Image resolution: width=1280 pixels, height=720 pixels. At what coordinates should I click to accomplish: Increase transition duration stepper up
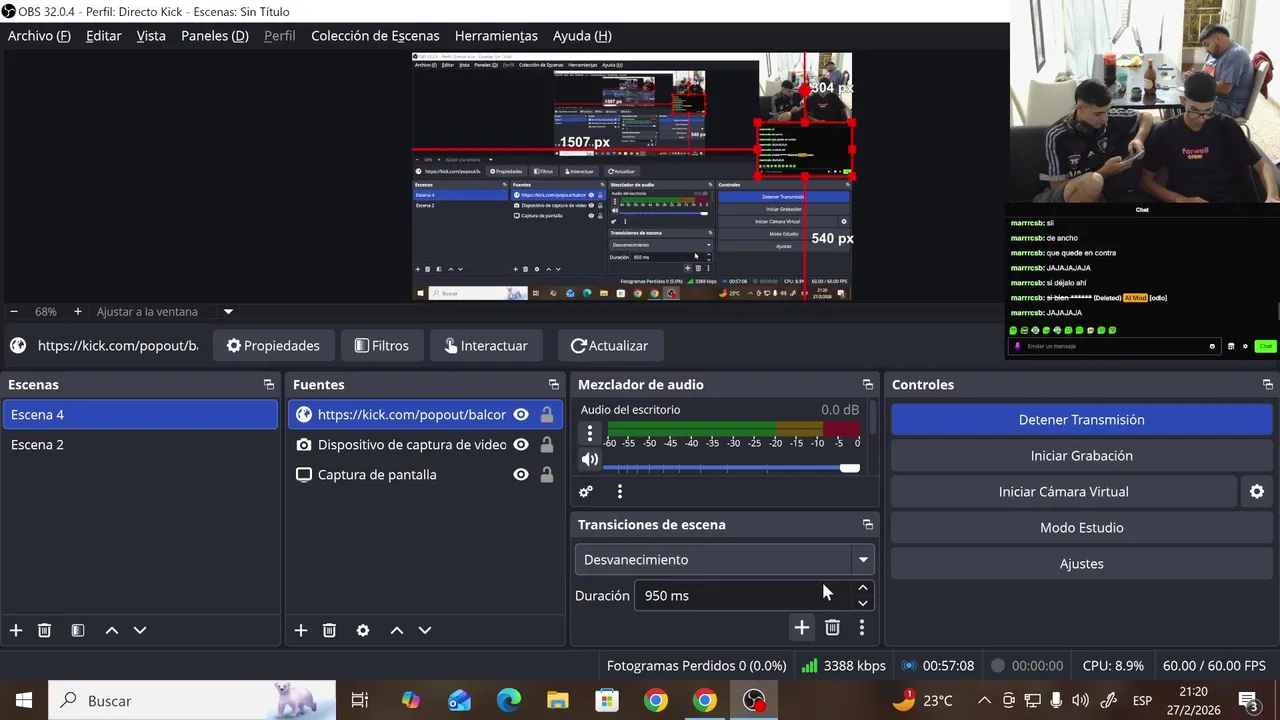click(862, 588)
